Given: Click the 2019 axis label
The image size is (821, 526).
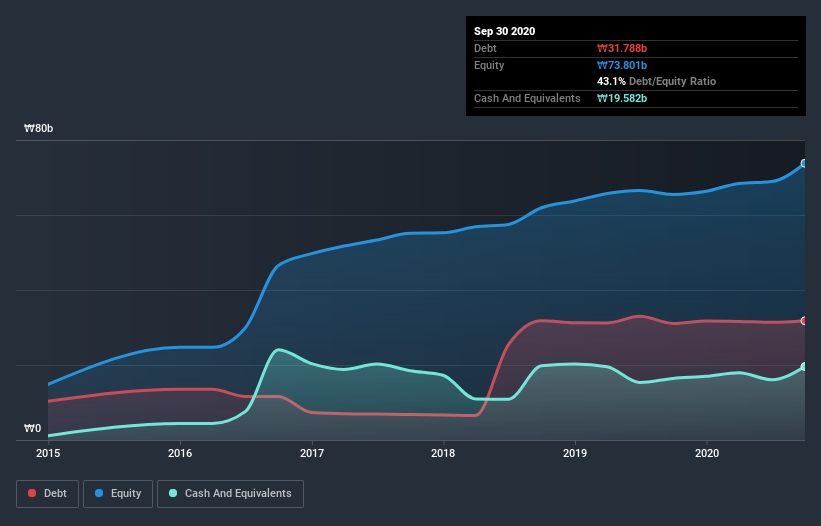Looking at the screenshot, I should [x=575, y=453].
